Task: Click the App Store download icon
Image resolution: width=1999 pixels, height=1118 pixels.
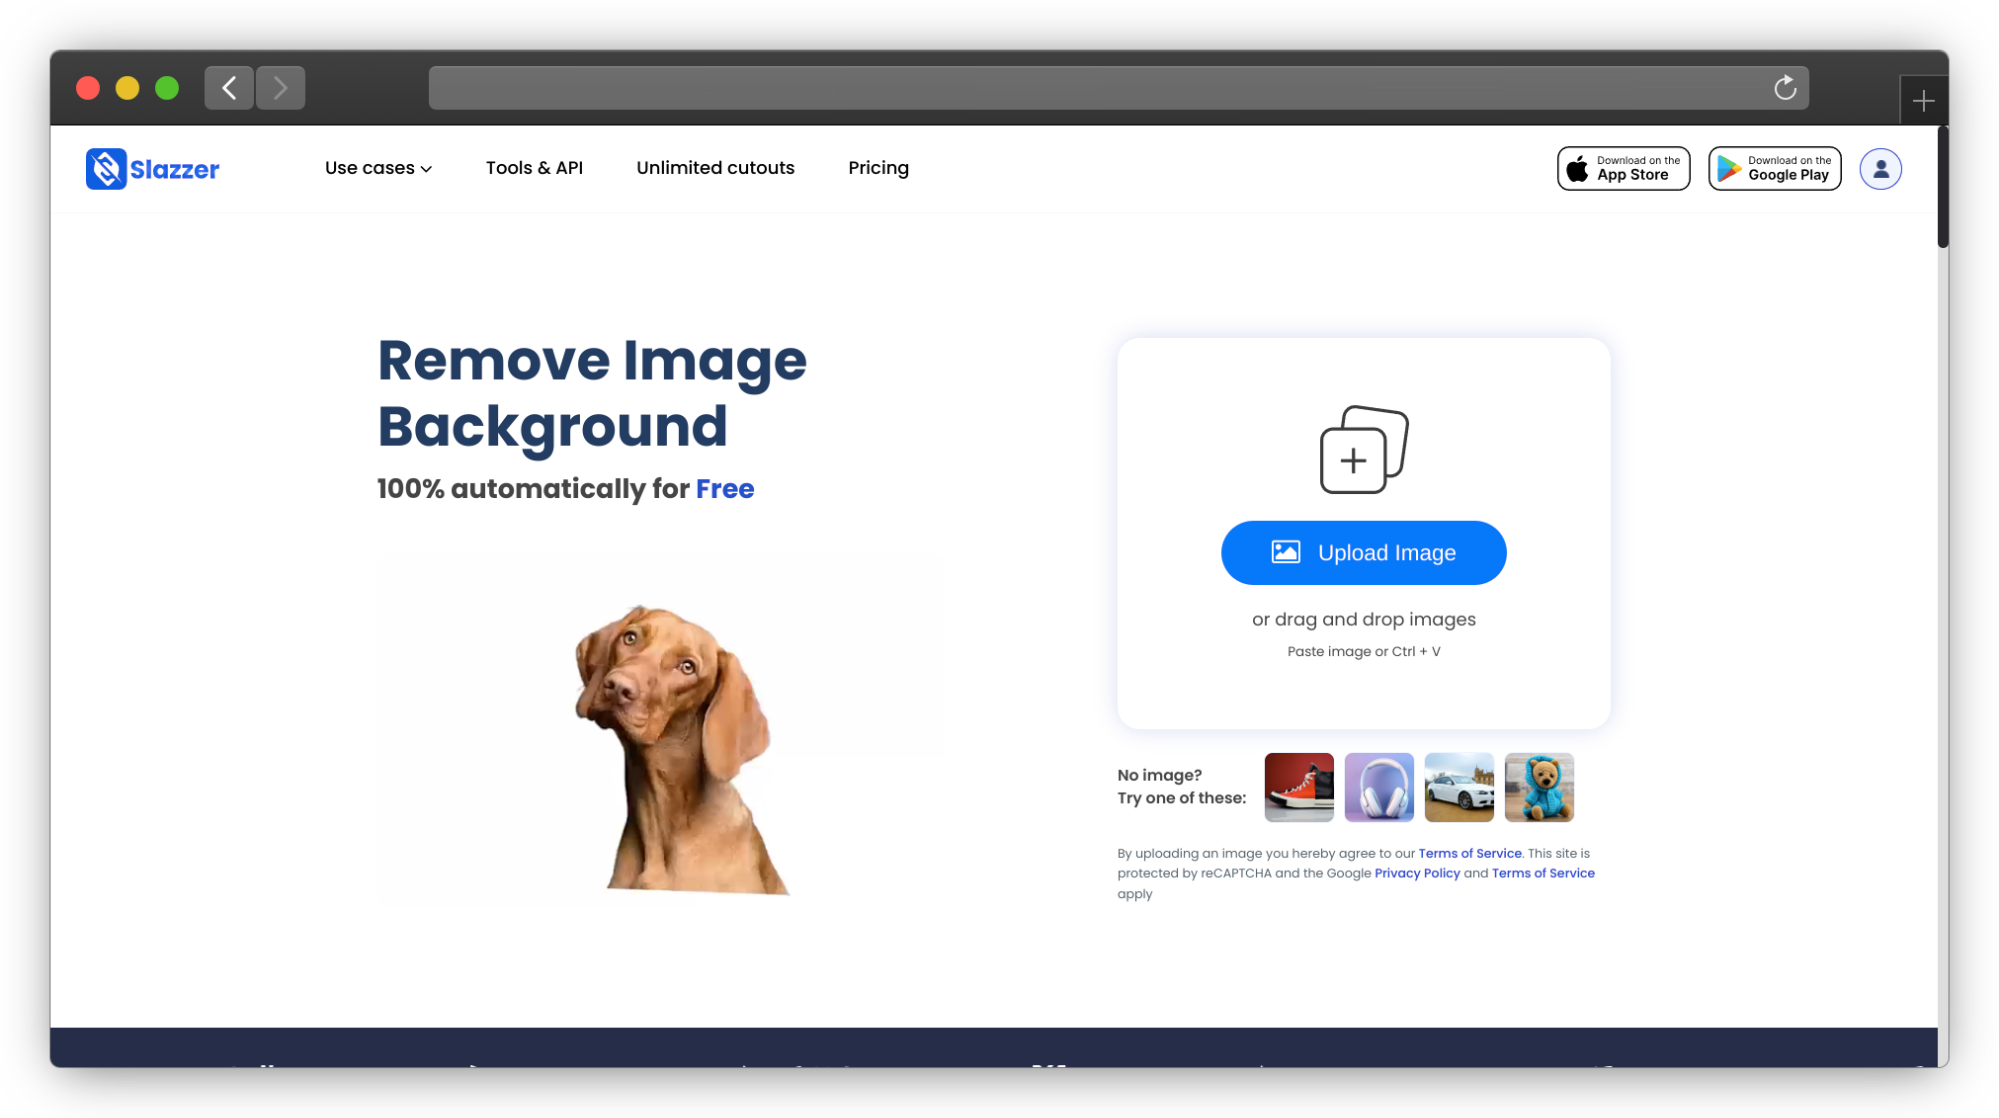Action: [x=1626, y=168]
